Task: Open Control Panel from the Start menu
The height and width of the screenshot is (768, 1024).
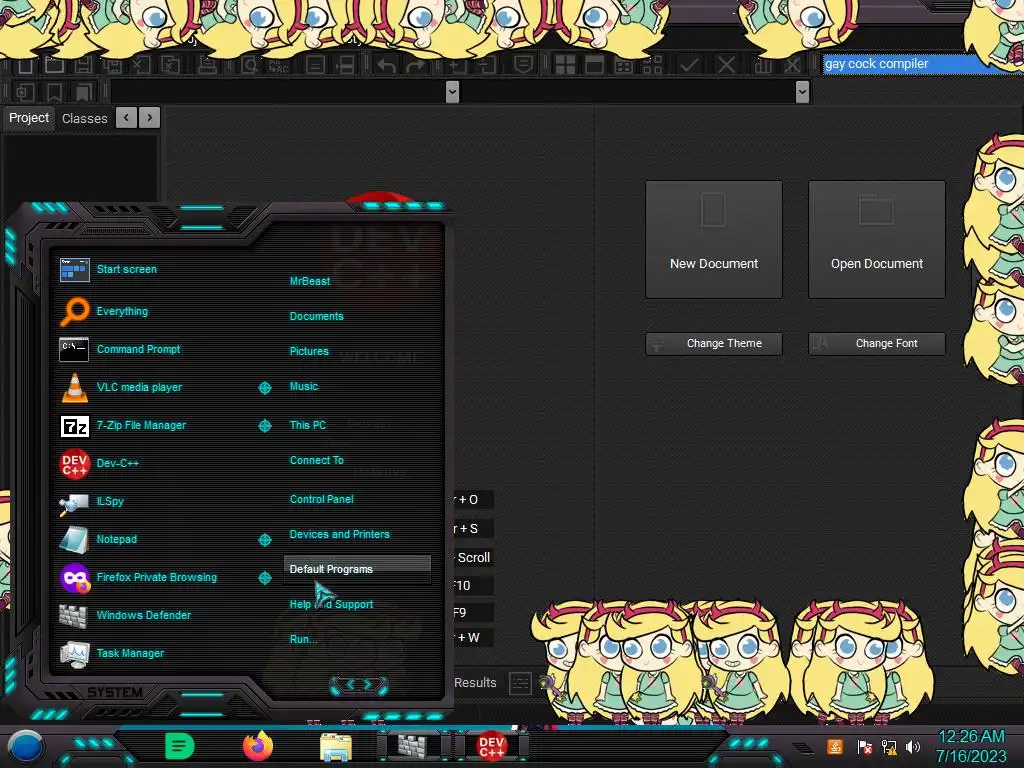Action: [x=321, y=499]
